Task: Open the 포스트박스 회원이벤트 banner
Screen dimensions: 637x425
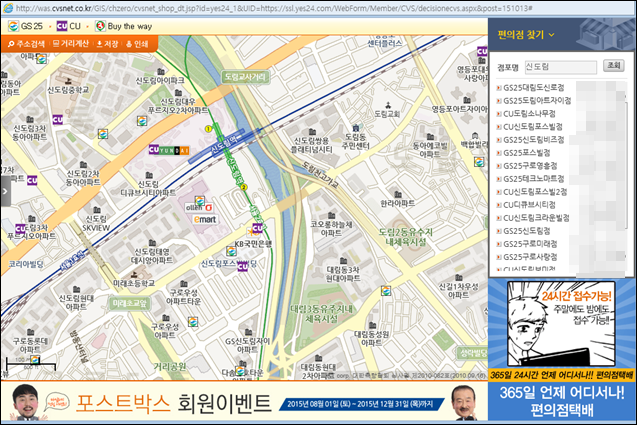Action: coord(244,403)
